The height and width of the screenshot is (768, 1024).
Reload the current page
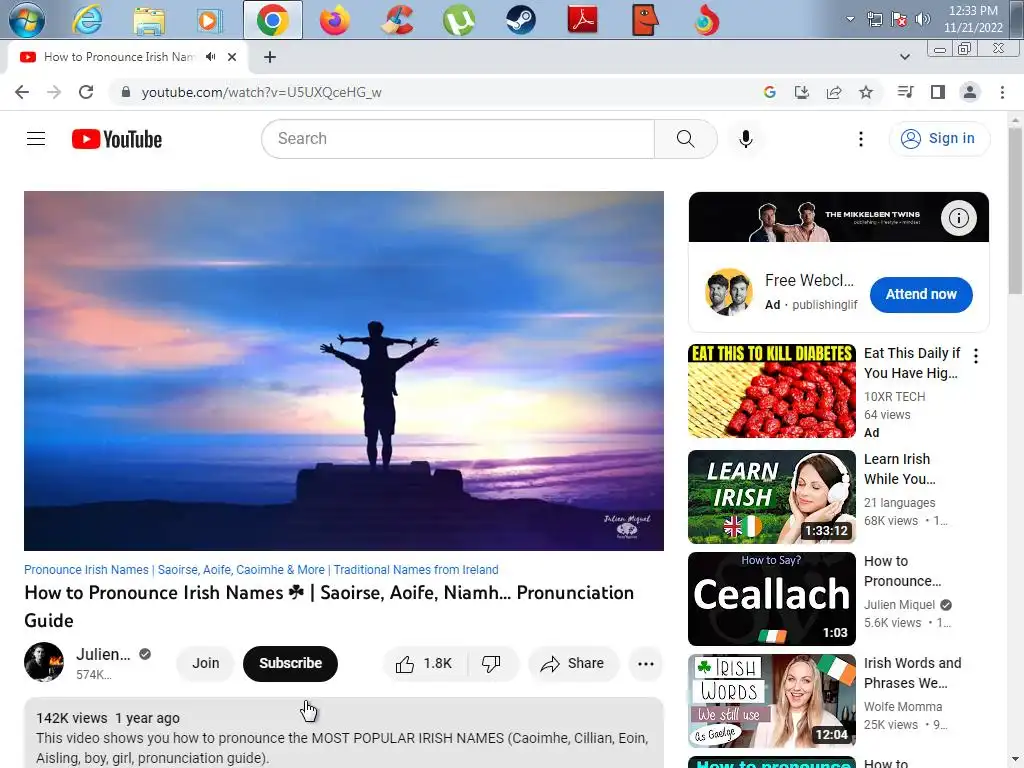[86, 92]
